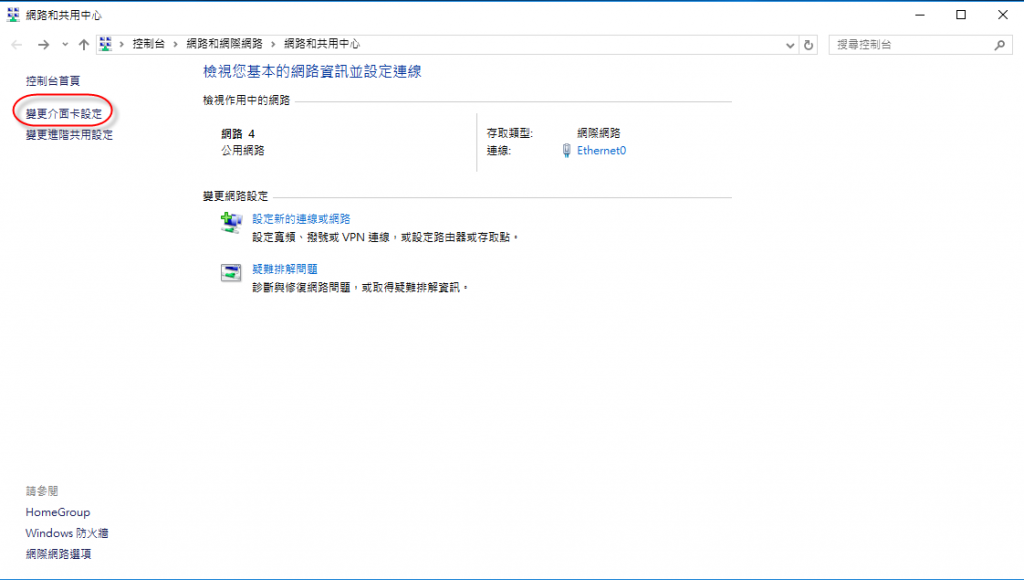
Task: Click the refresh button beside address bar
Action: pos(809,45)
